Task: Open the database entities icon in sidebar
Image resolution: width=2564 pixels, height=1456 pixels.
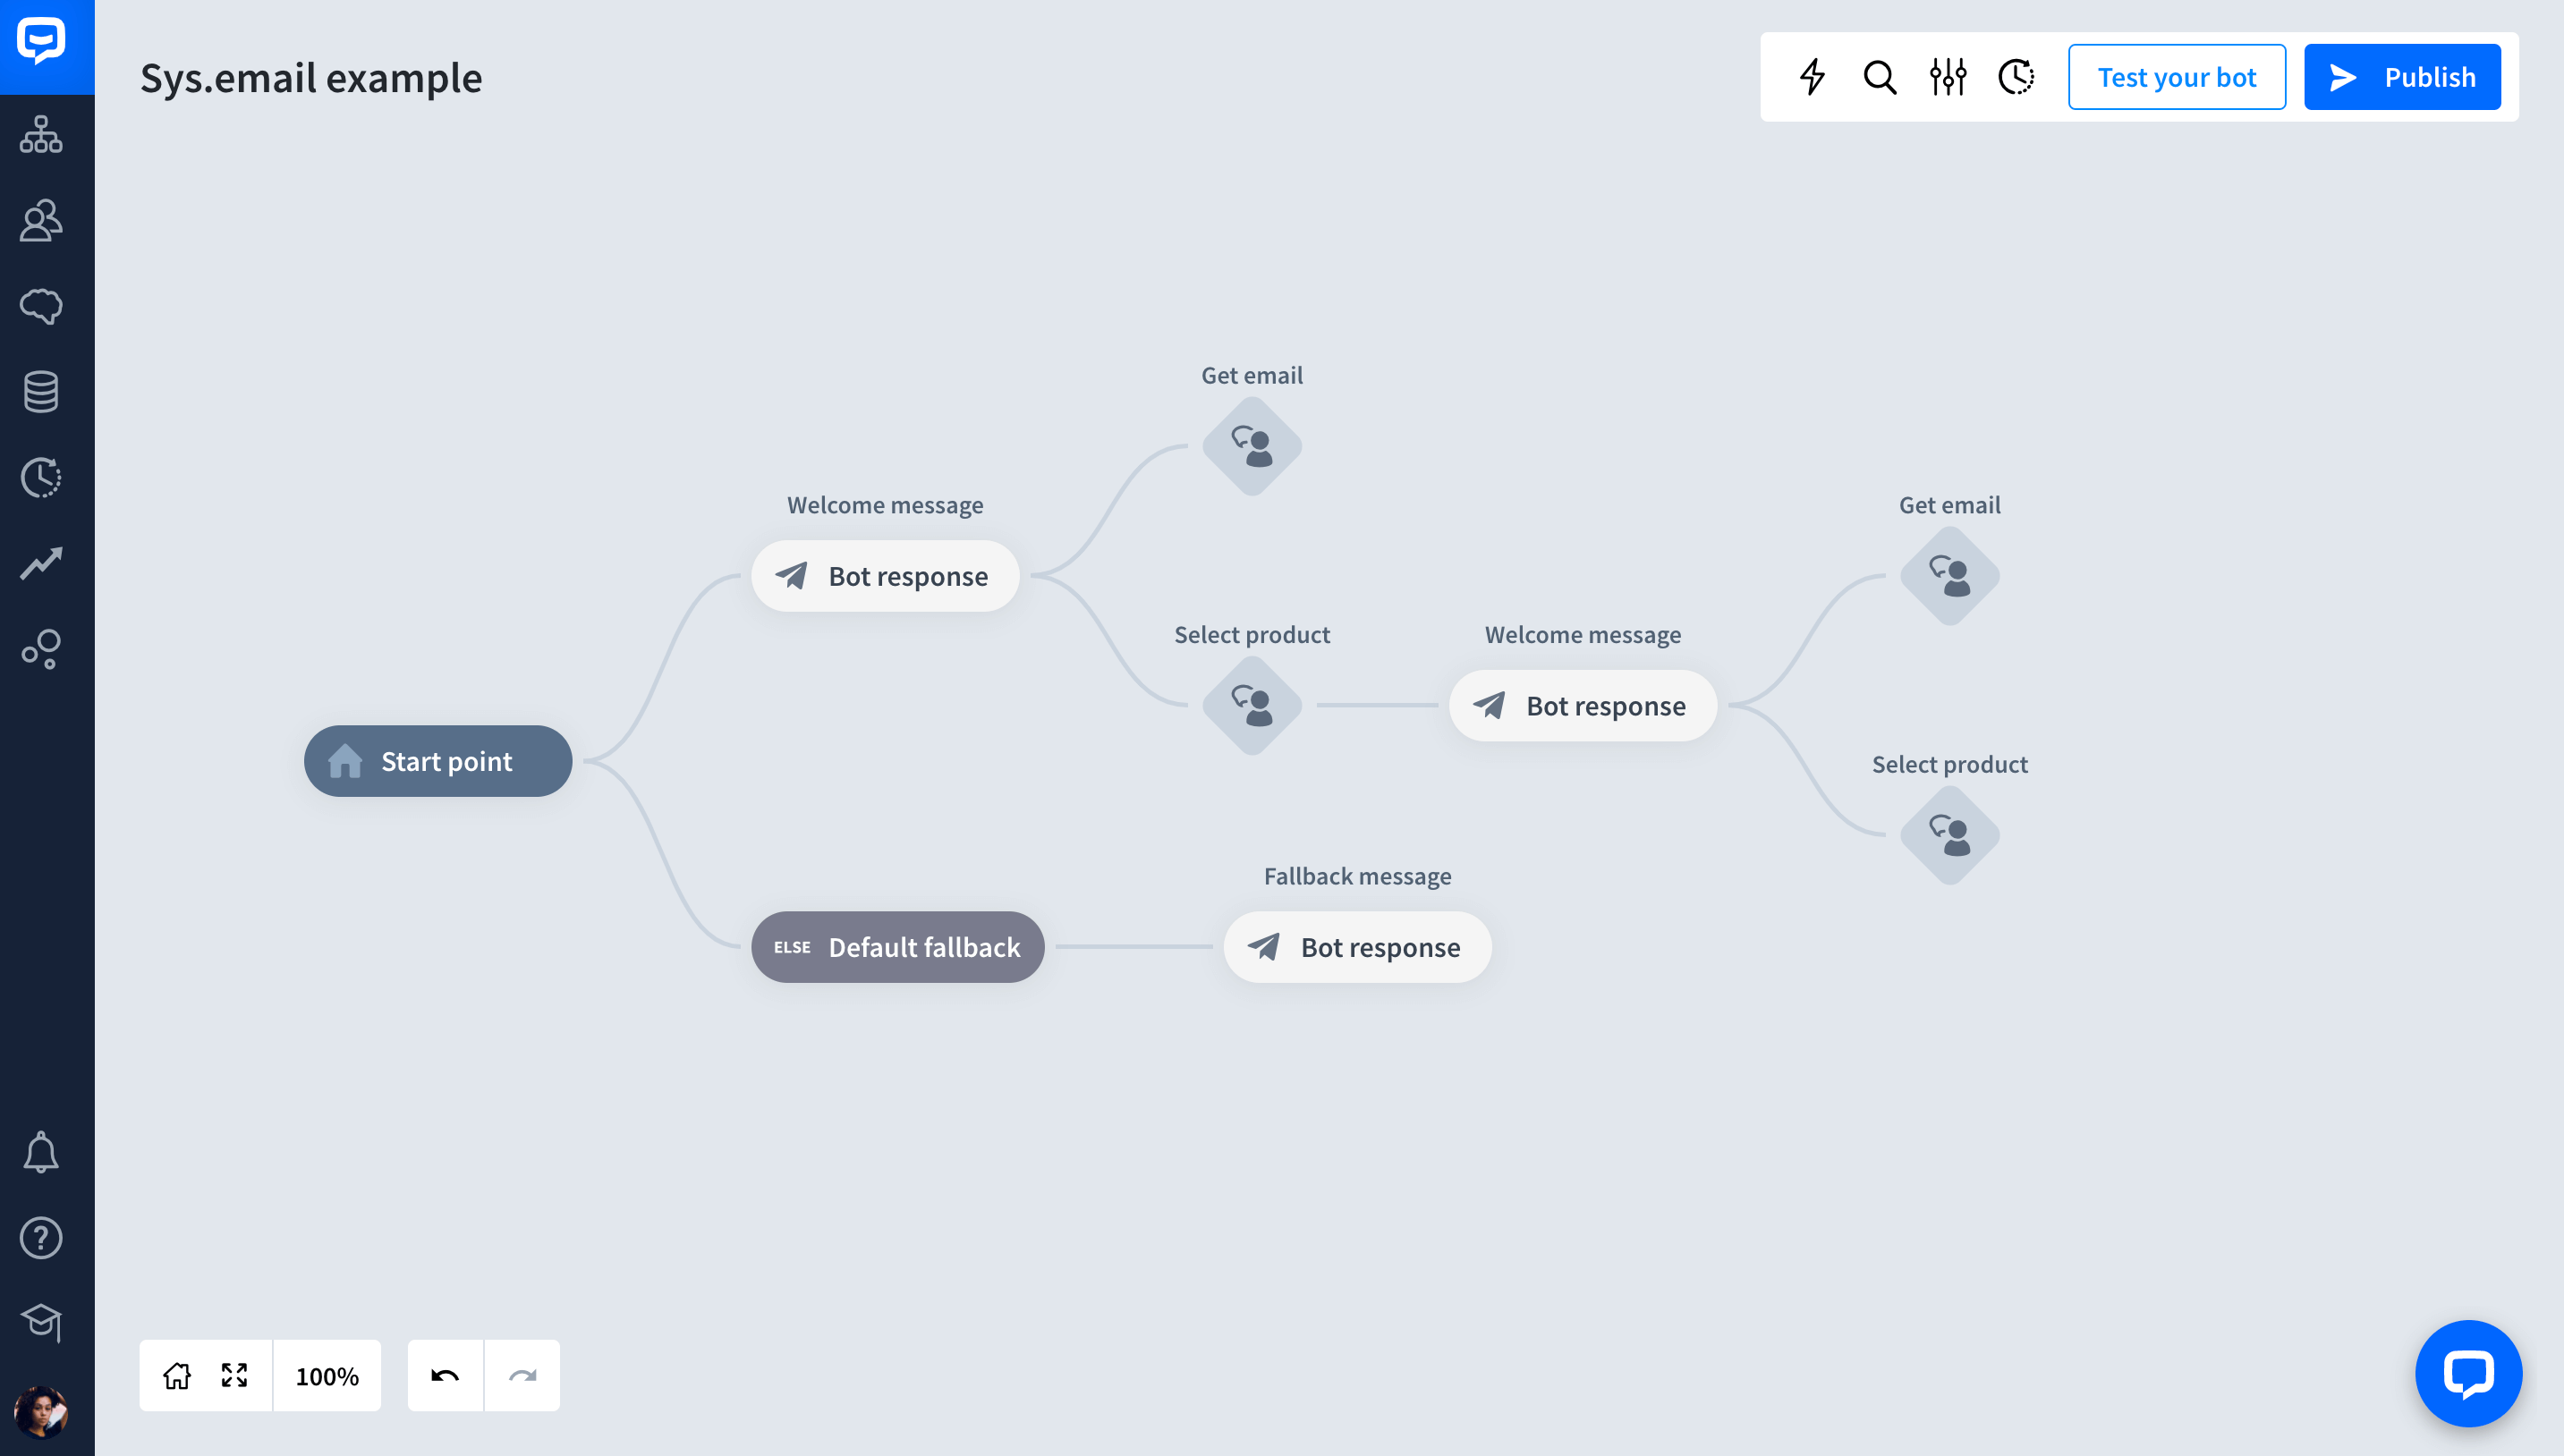Action: (41, 392)
